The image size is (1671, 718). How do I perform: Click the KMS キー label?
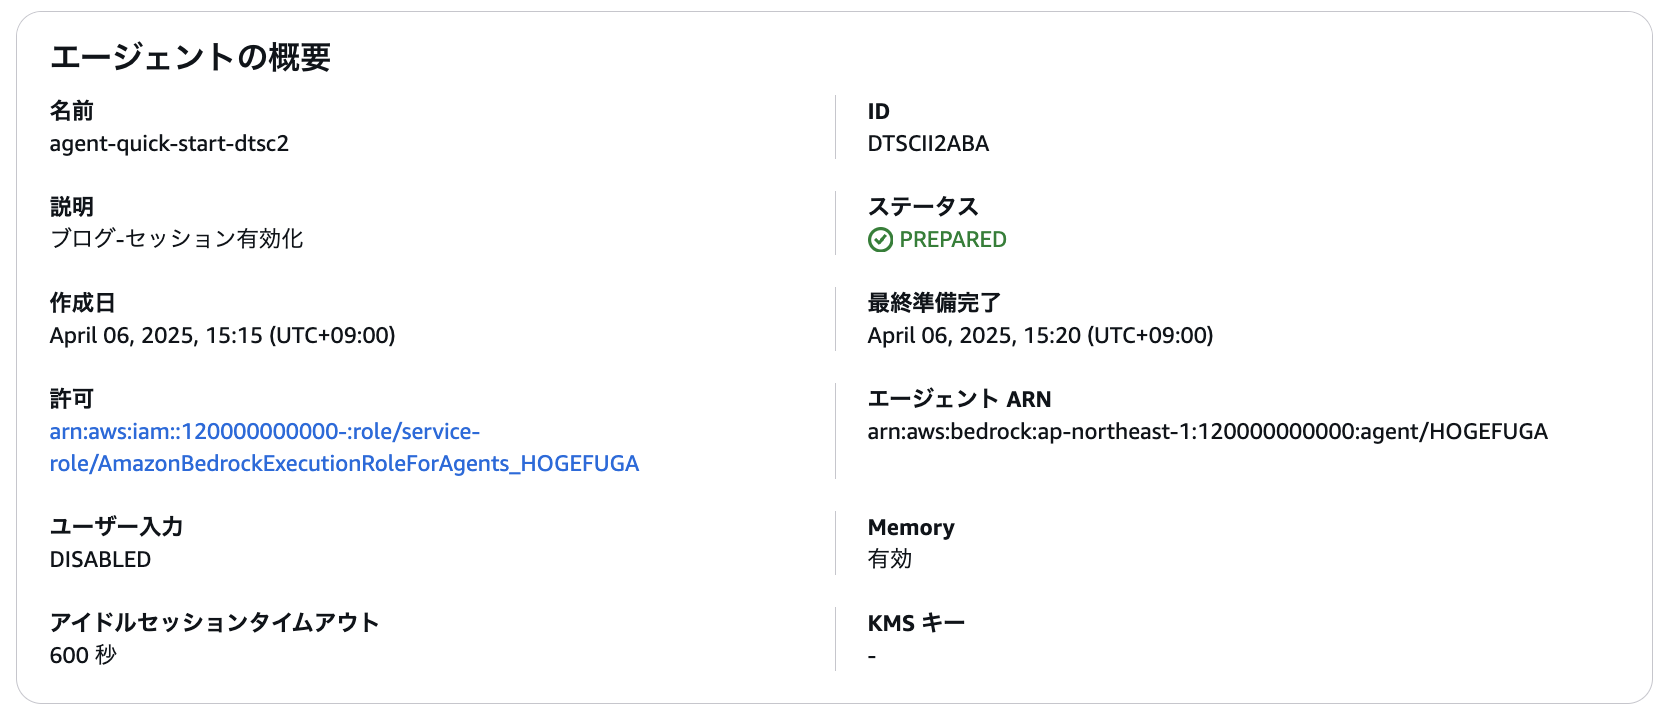[x=916, y=623]
